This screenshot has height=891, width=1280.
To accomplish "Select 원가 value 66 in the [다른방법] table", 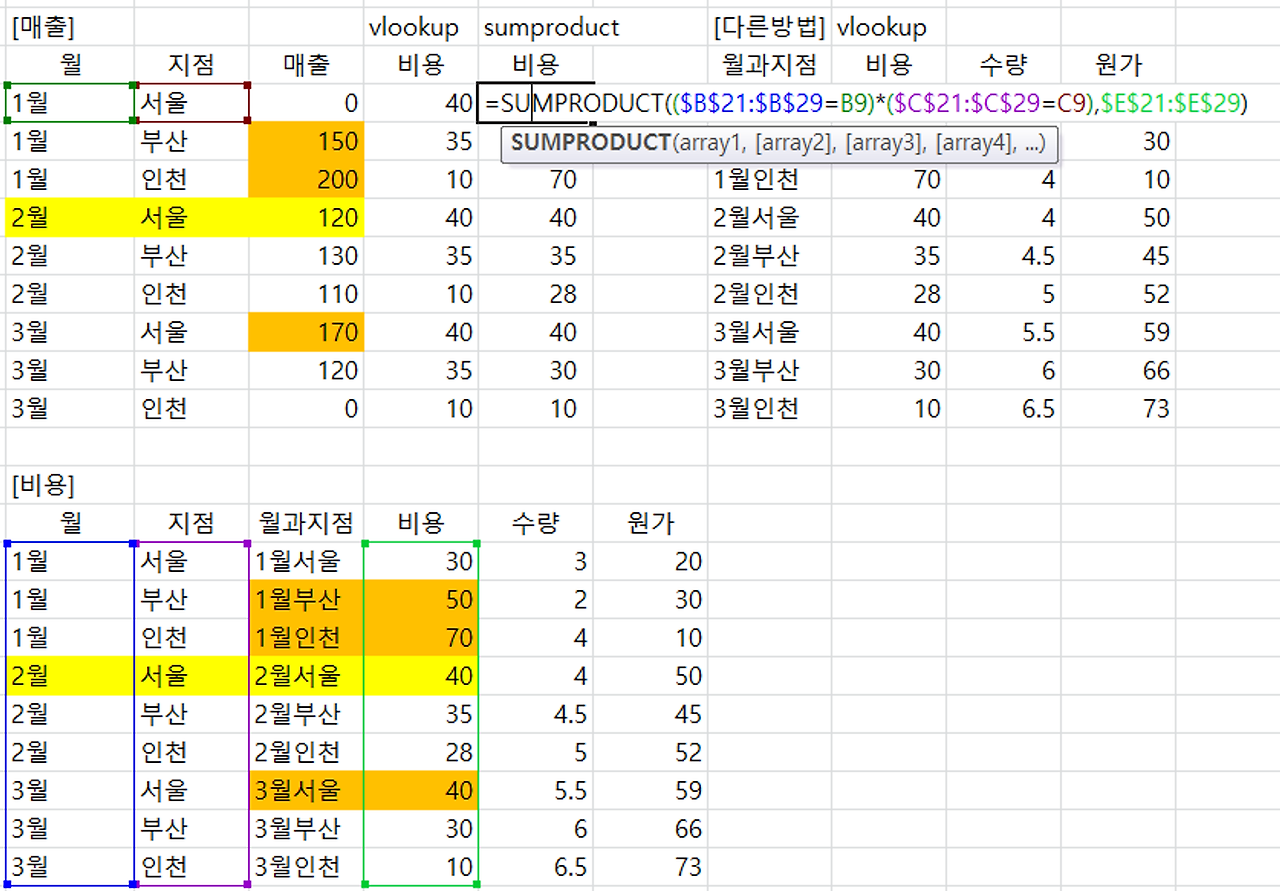I will 1118,370.
